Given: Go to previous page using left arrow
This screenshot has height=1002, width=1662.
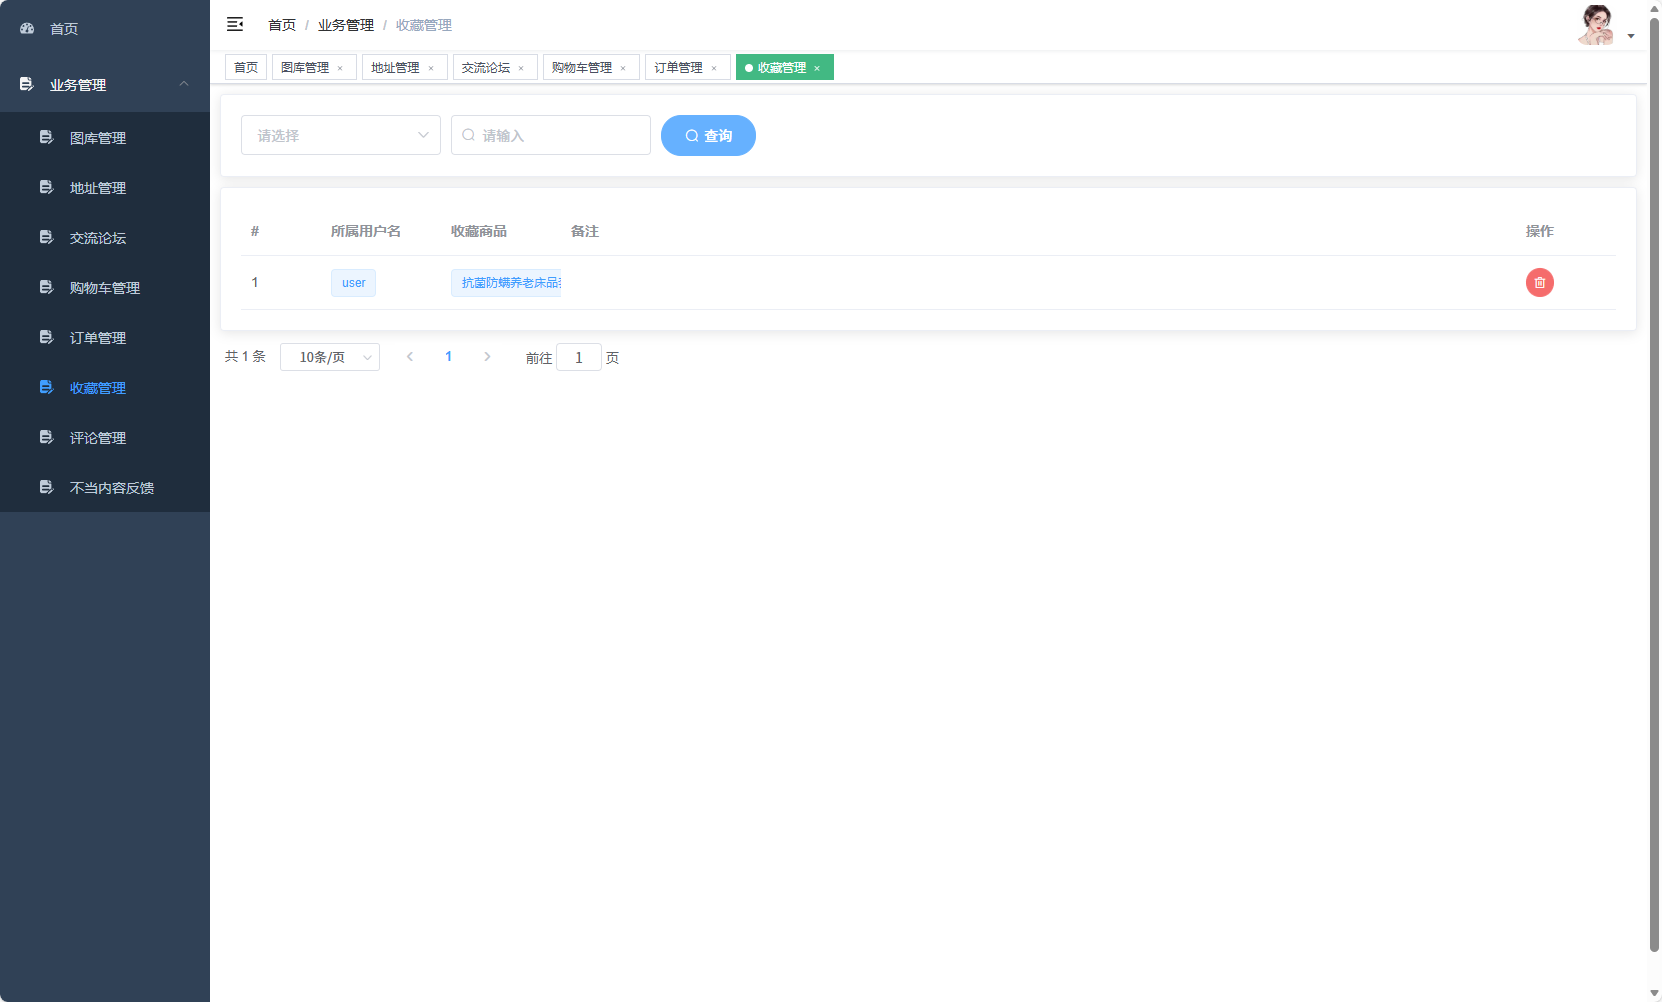Looking at the screenshot, I should 410,357.
